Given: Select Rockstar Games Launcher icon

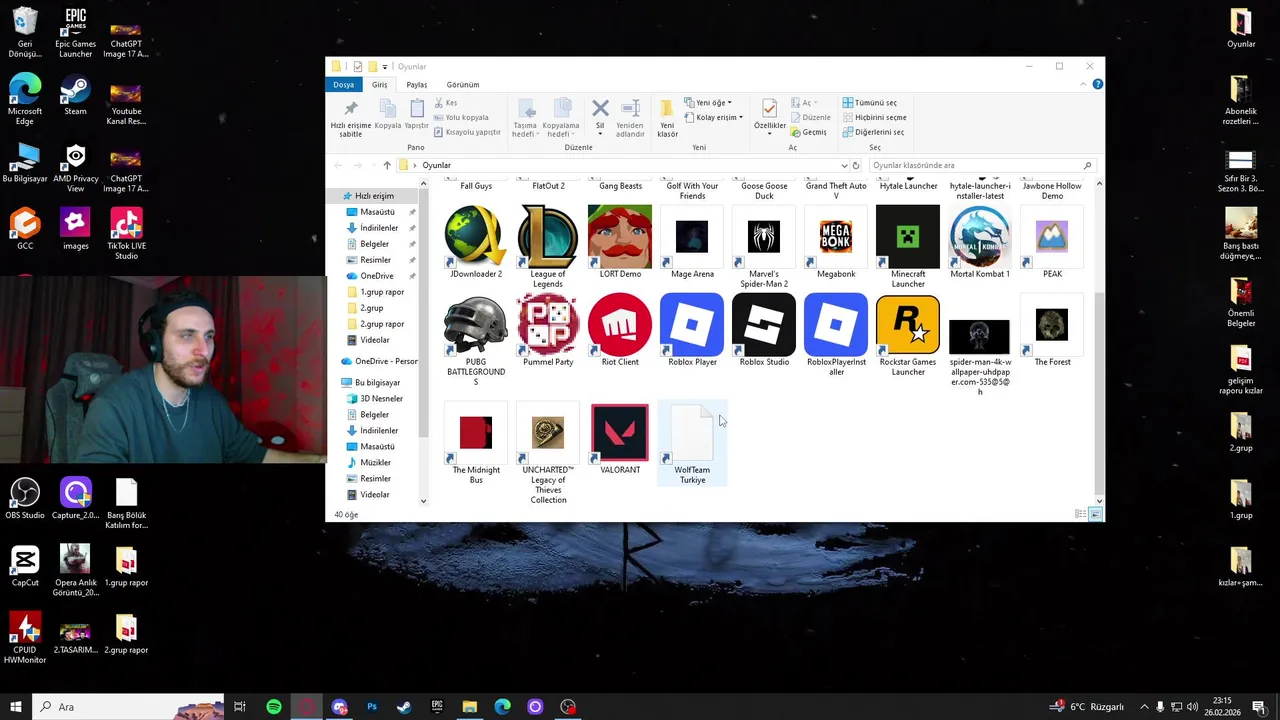Looking at the screenshot, I should 908,336.
